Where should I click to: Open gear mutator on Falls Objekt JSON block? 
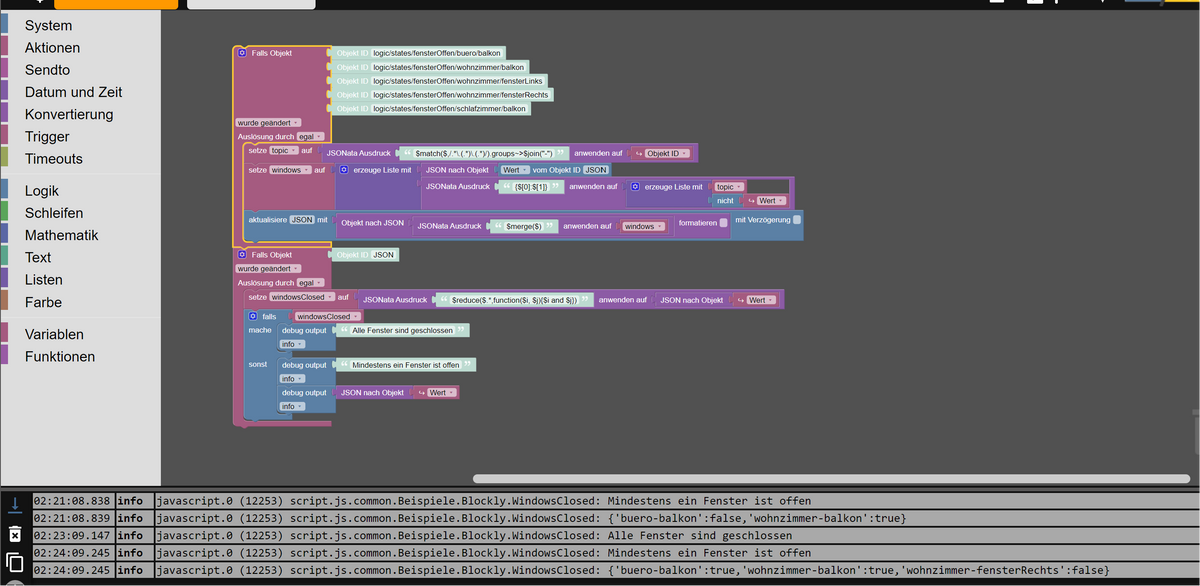242,255
